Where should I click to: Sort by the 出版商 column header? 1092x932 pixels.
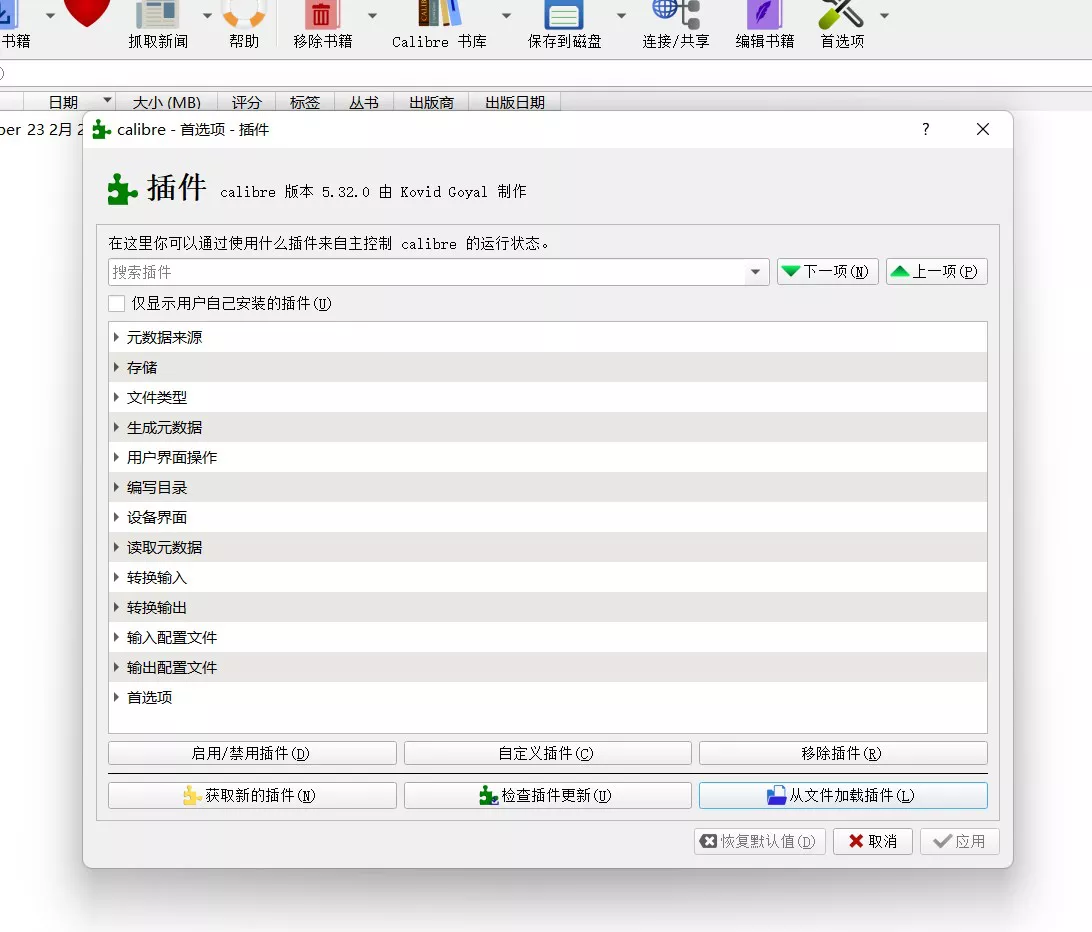point(431,102)
